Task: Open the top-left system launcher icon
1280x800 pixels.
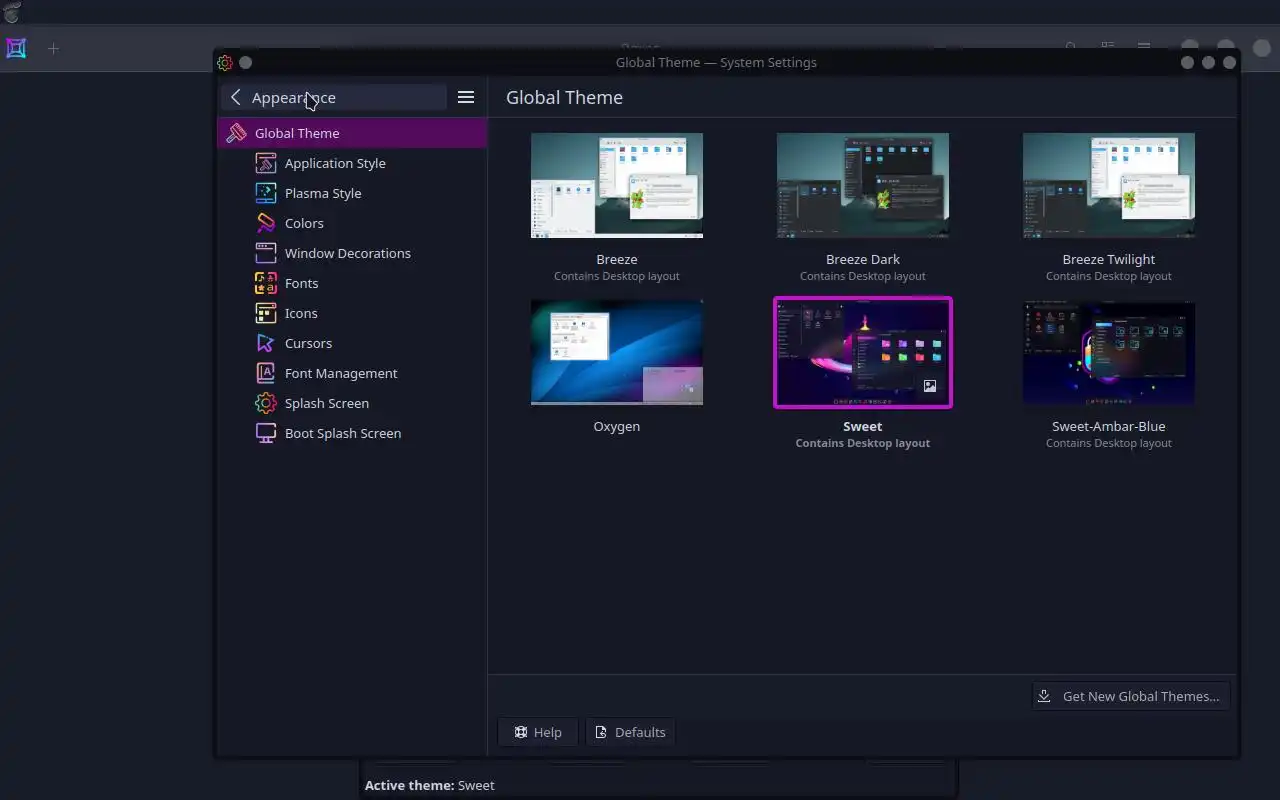Action: [12, 12]
